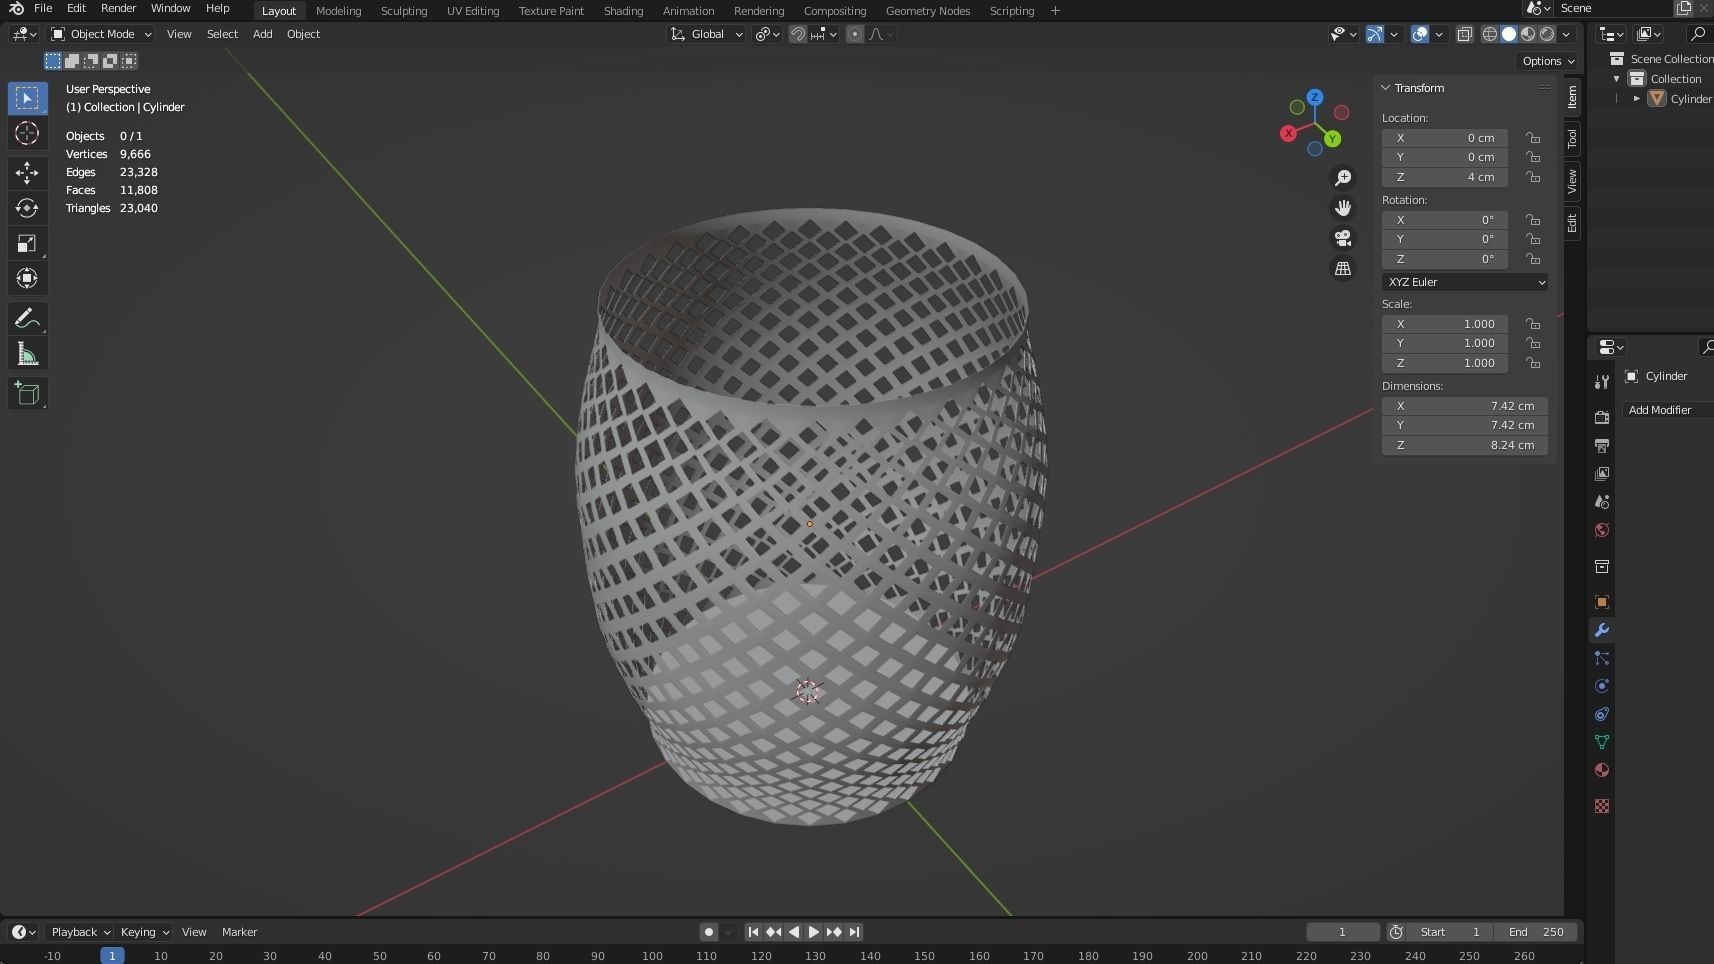Image resolution: width=1714 pixels, height=964 pixels.
Task: Toggle lock on Location X
Action: click(1533, 138)
